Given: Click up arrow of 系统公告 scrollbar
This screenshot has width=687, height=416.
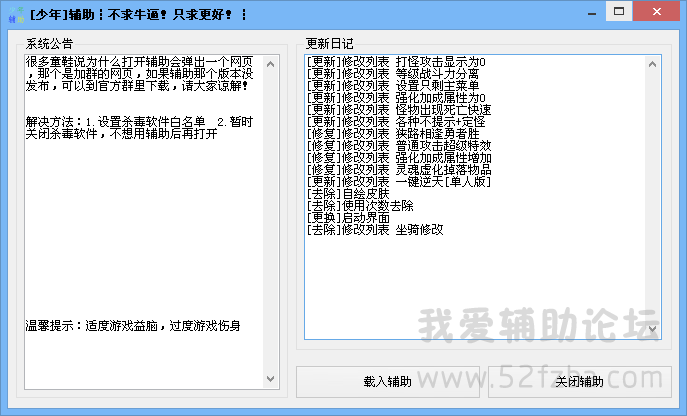Looking at the screenshot, I should [x=271, y=64].
